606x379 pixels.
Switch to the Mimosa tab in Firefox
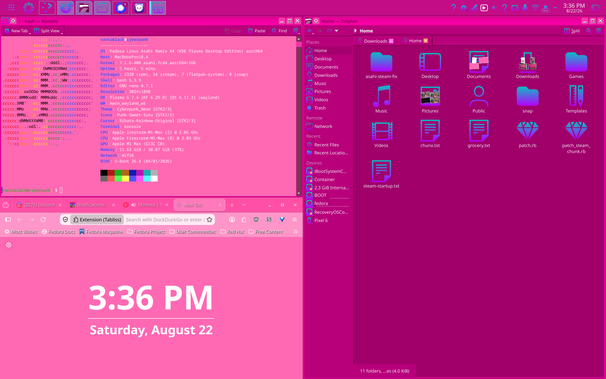(146, 205)
